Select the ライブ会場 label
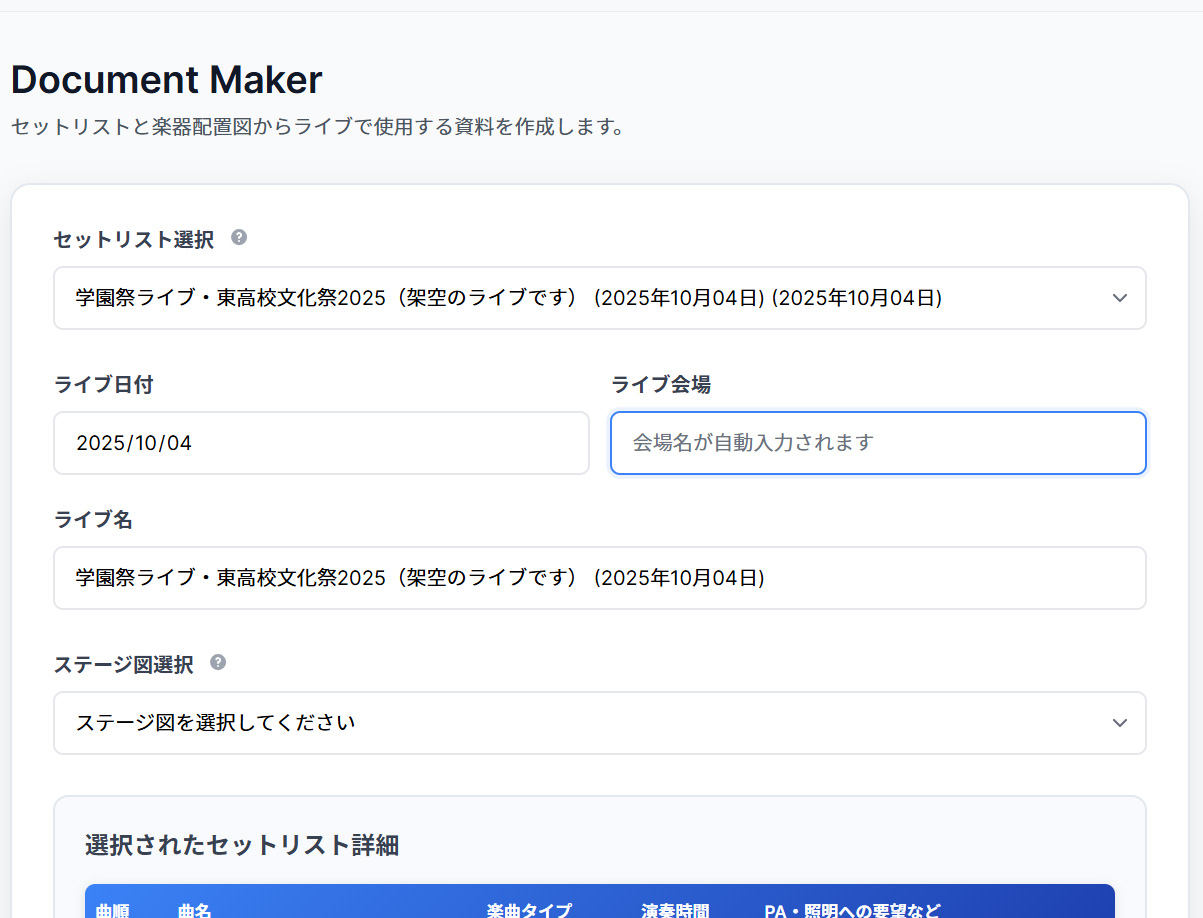The height and width of the screenshot is (918, 1203). [x=661, y=384]
